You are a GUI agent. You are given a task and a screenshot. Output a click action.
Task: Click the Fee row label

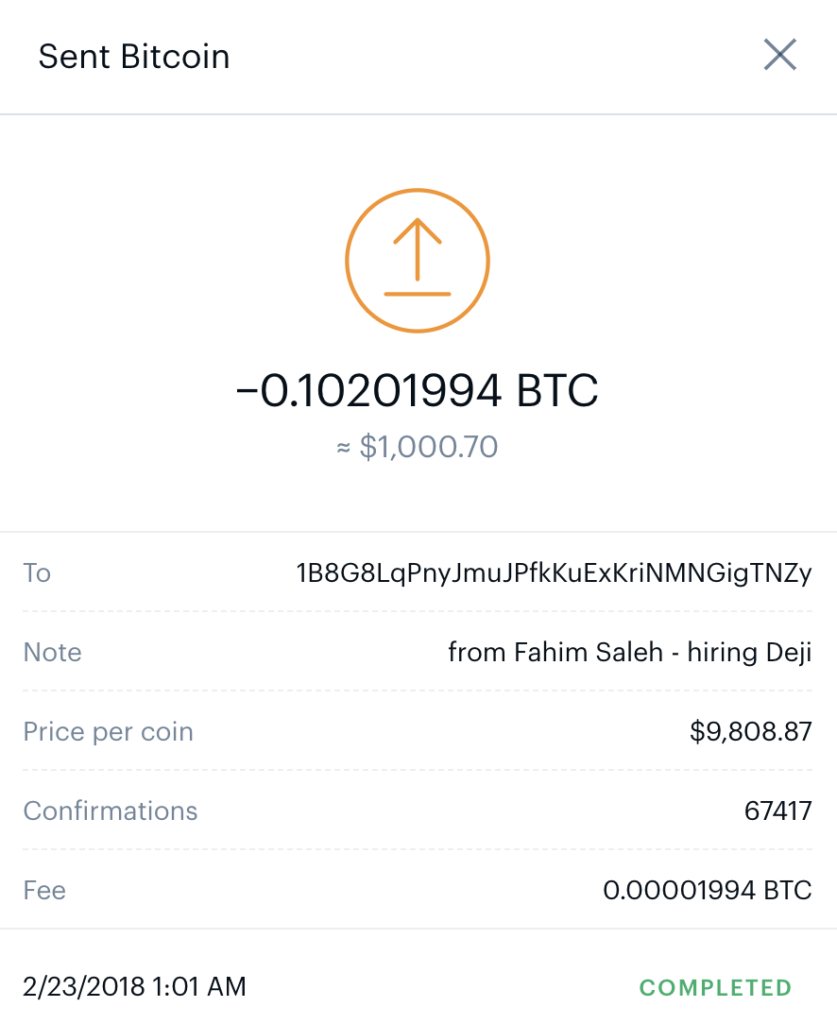[x=44, y=889]
